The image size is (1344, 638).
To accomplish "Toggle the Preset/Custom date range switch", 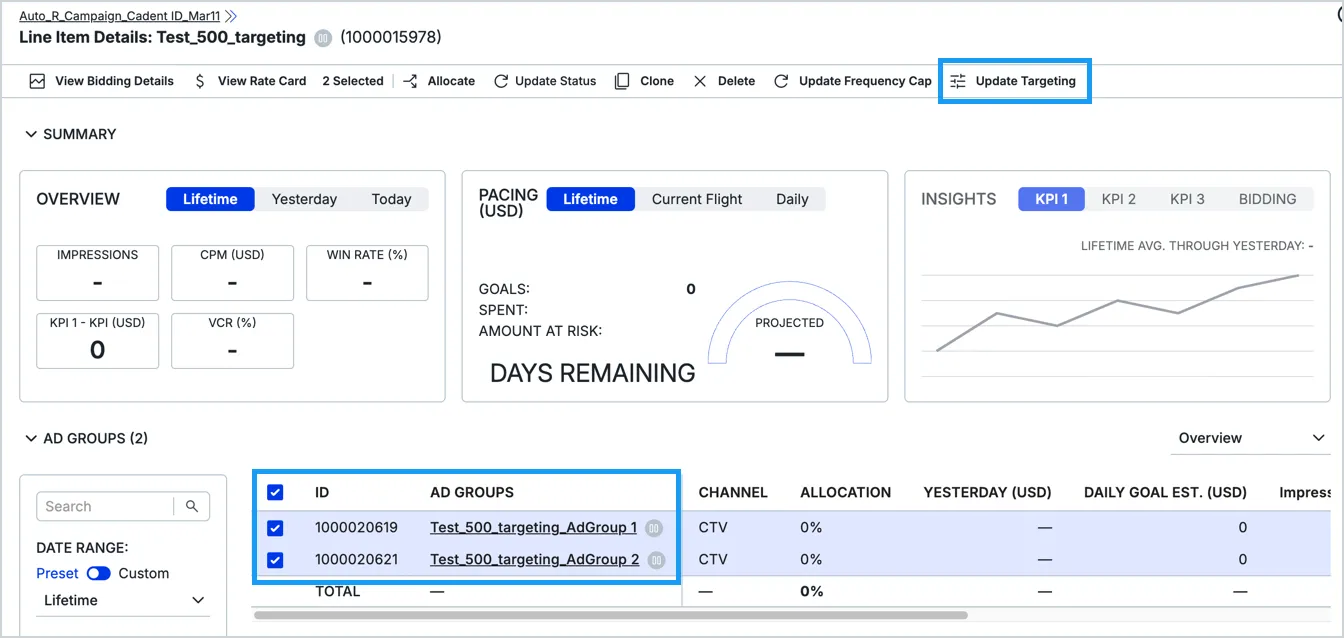I will [98, 573].
